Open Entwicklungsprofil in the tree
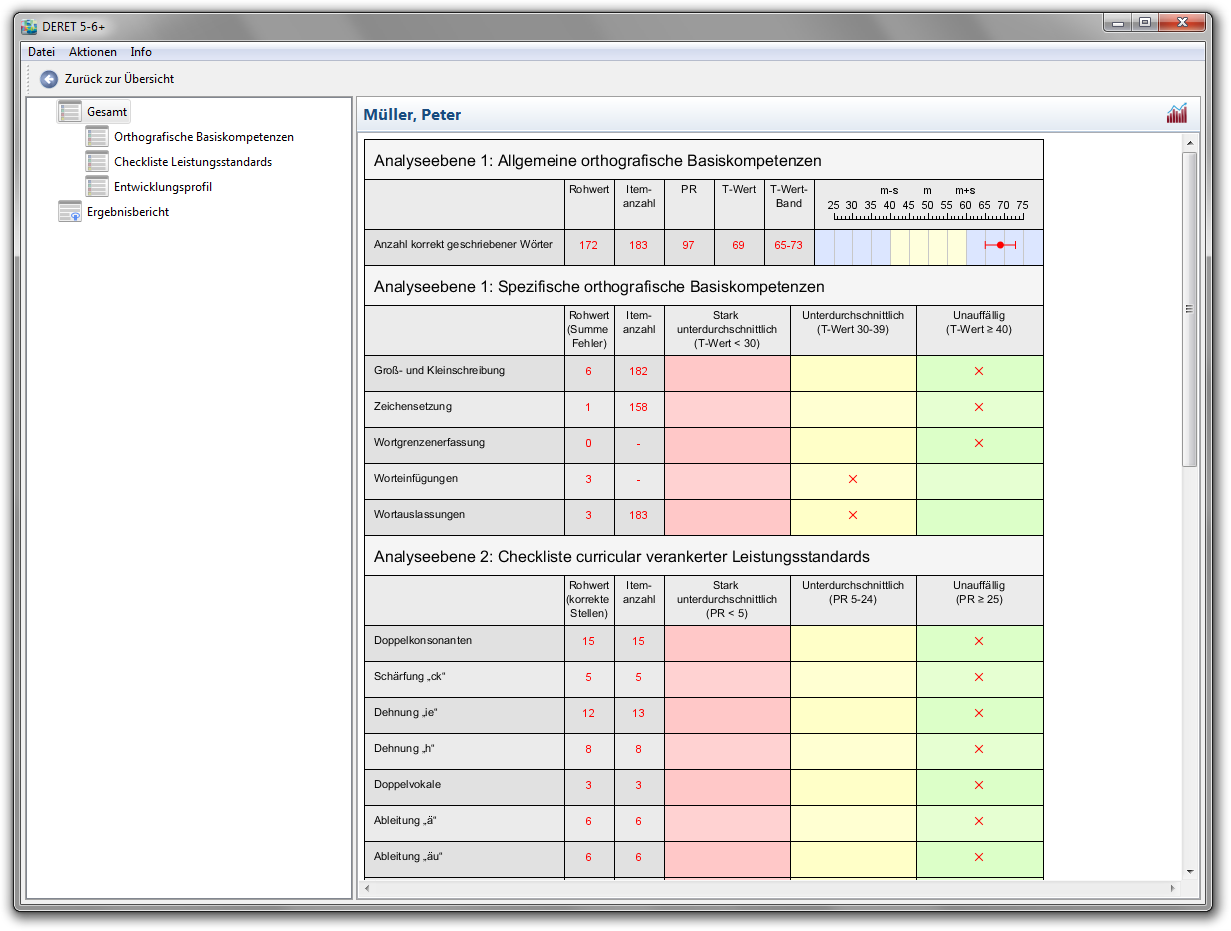 [x=163, y=187]
